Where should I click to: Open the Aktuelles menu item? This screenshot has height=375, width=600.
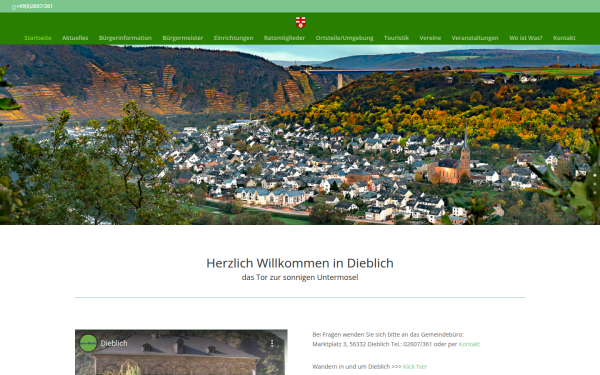(x=75, y=38)
